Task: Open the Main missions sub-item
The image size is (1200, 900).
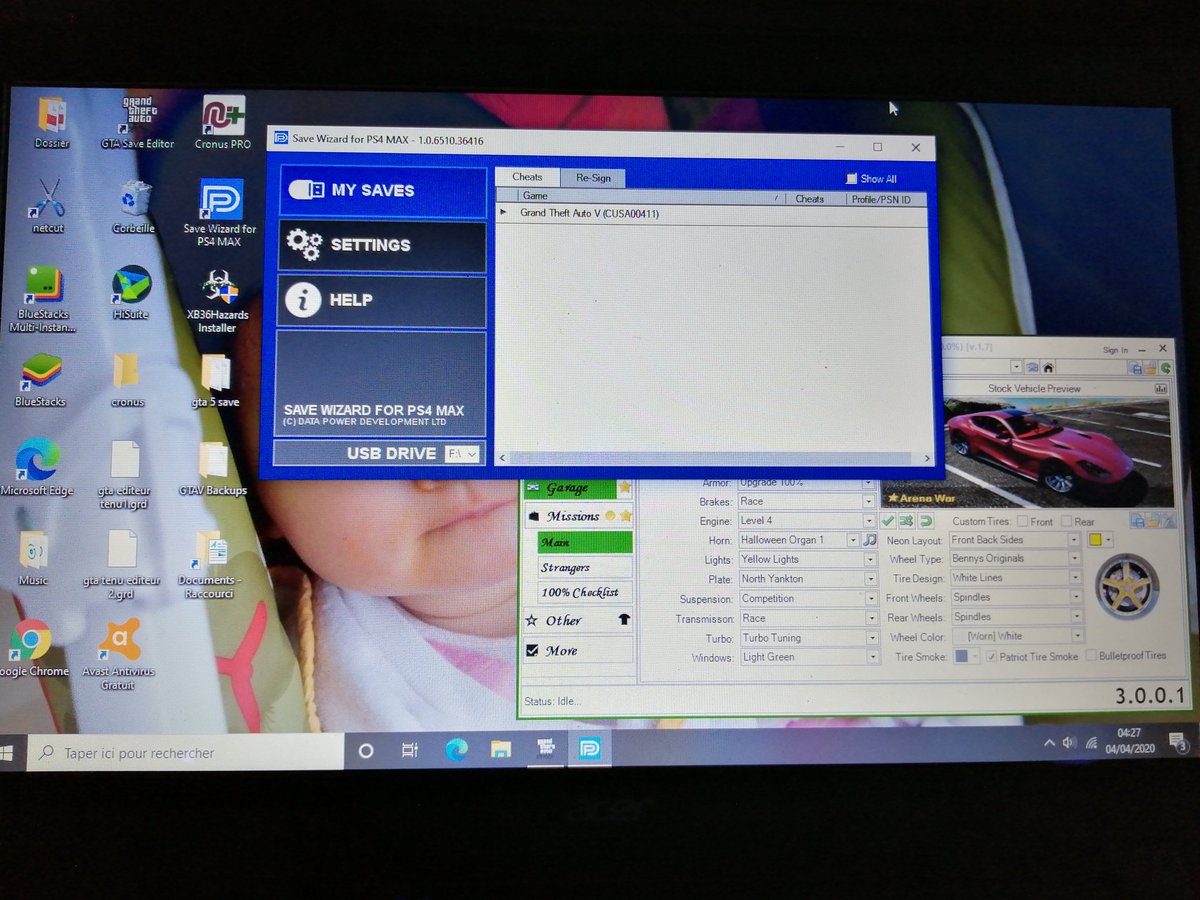Action: [x=585, y=542]
